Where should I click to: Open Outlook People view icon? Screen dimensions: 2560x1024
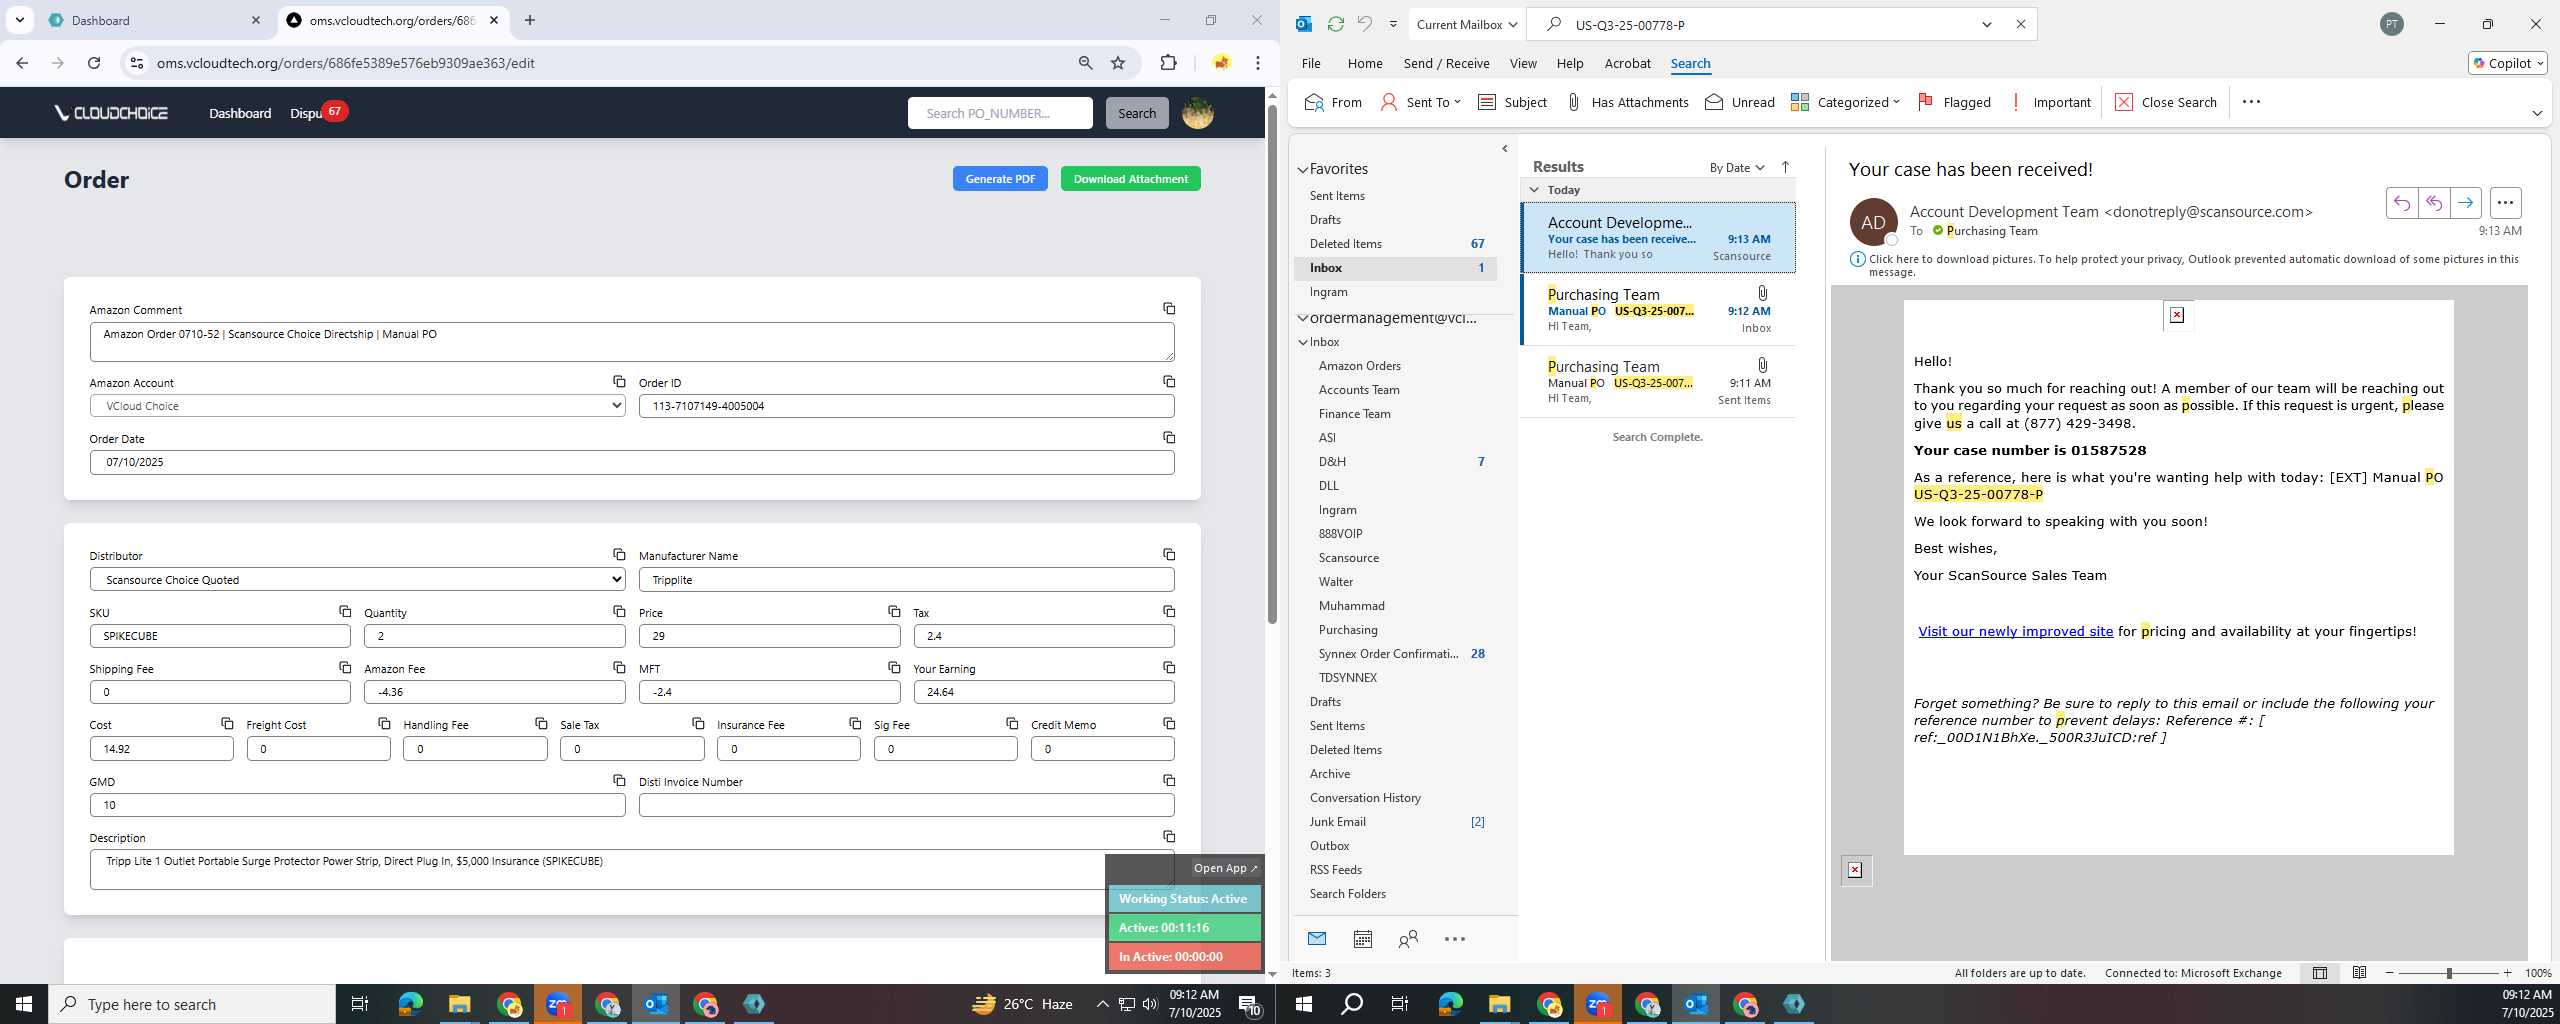1408,939
